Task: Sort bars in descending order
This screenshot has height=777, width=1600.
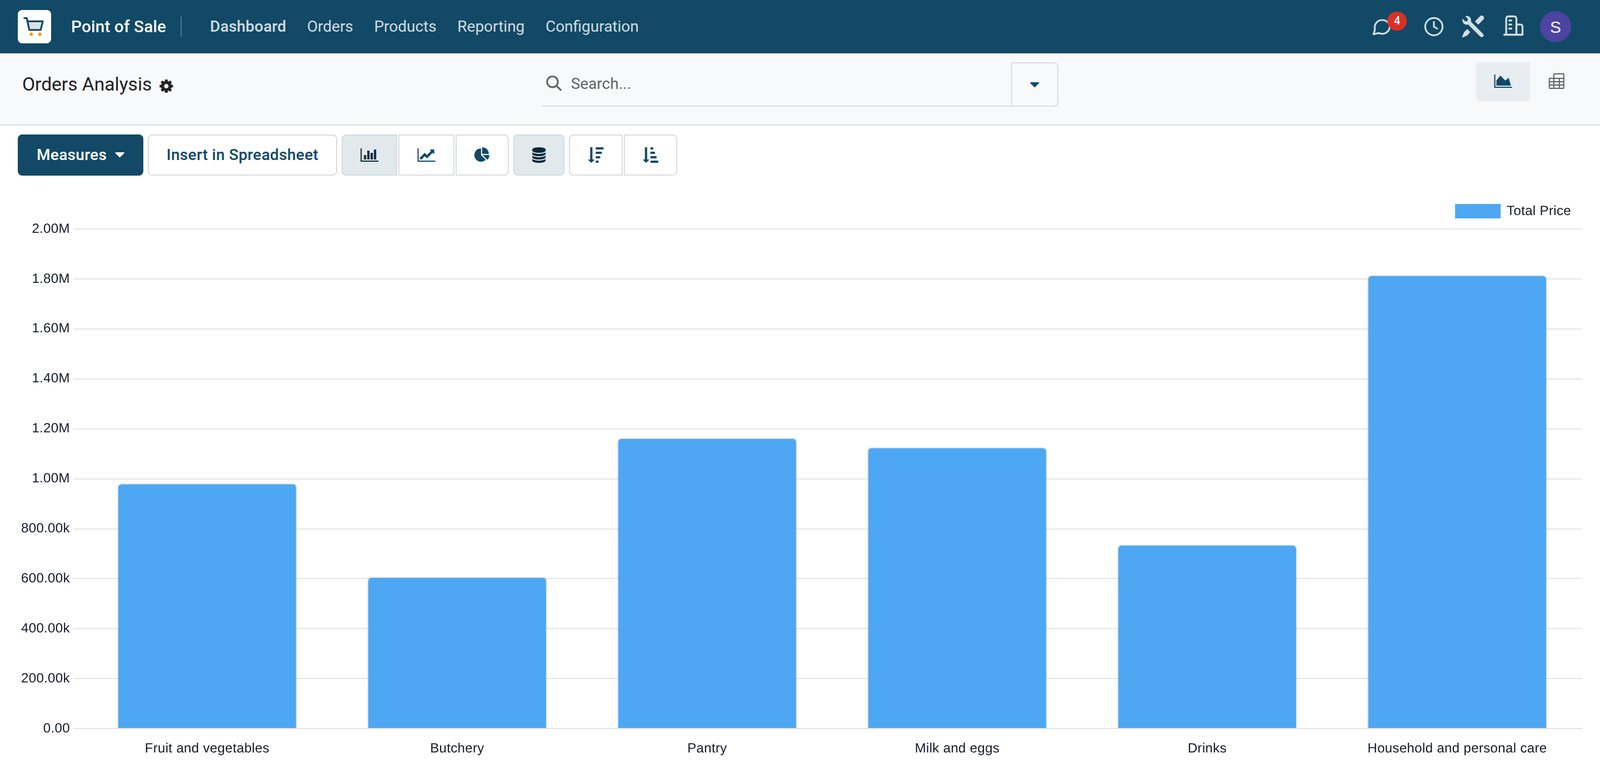Action: tap(596, 155)
